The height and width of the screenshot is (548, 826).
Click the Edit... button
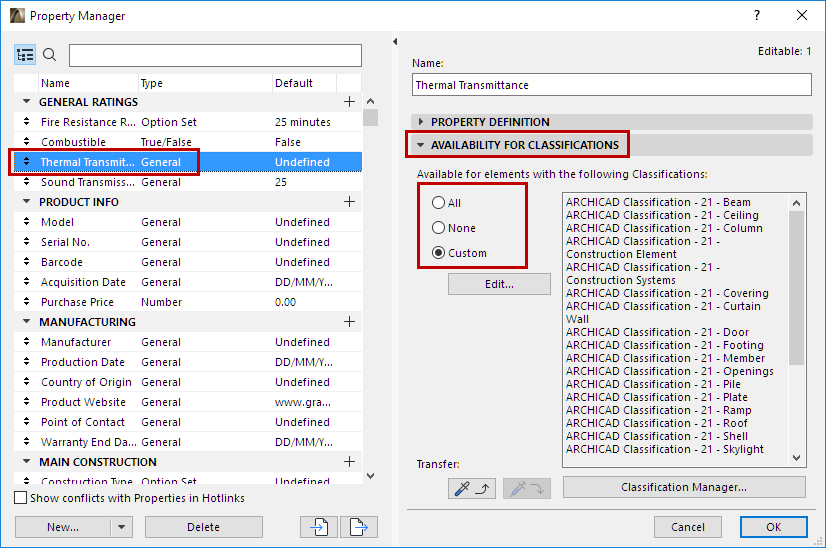click(499, 284)
